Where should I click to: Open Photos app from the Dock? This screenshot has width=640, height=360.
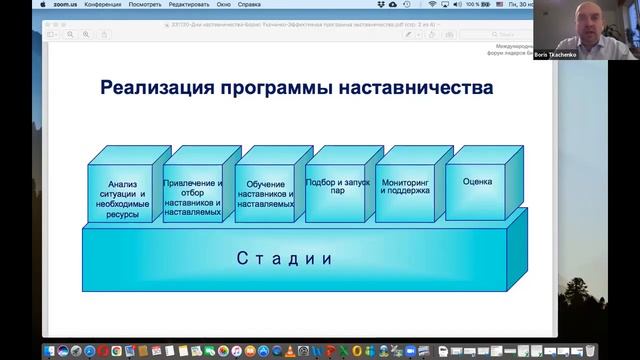pos(223,351)
